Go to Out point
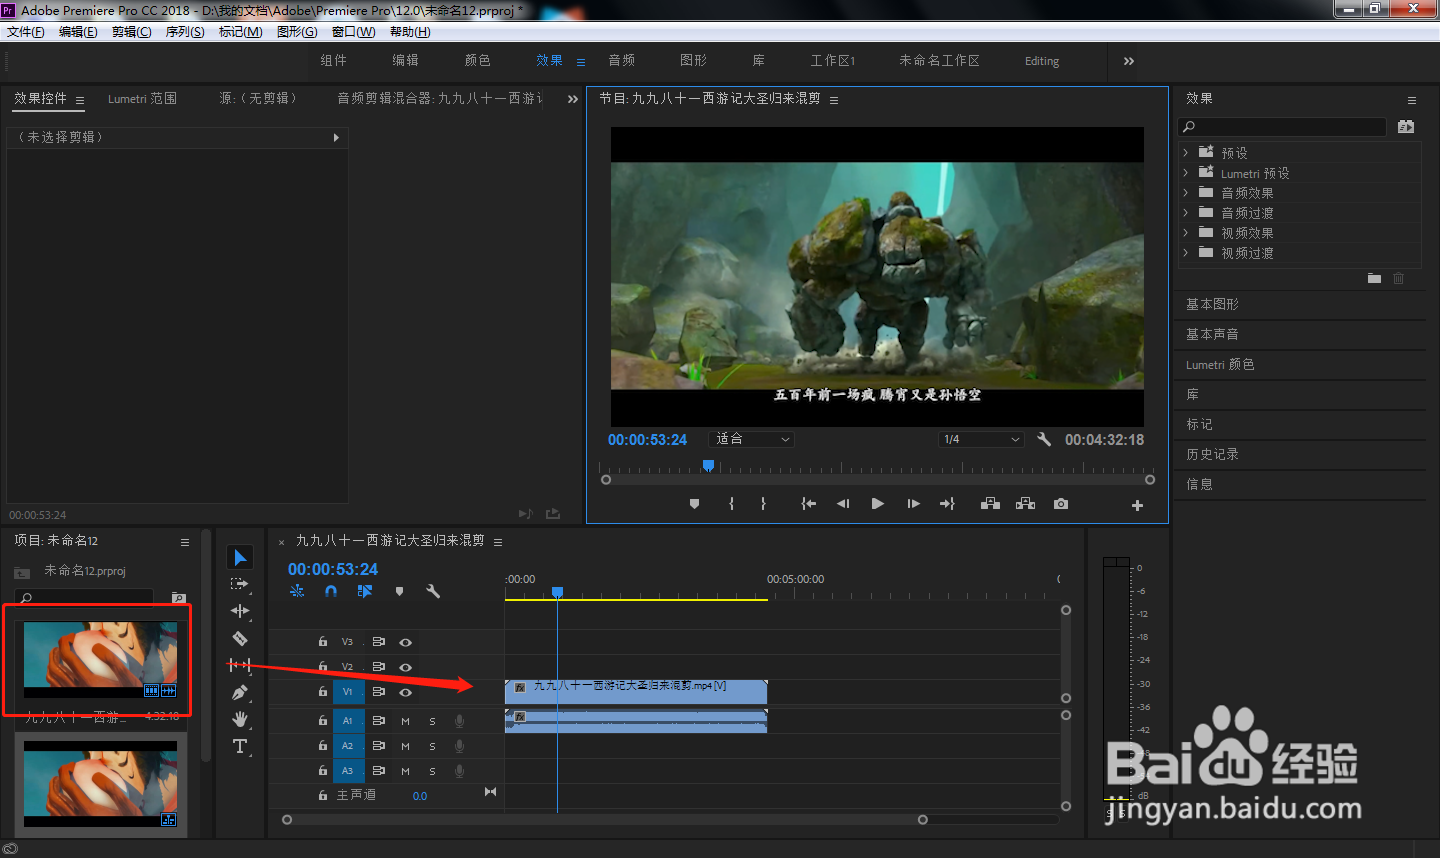This screenshot has width=1440, height=858. pyautogui.click(x=947, y=504)
